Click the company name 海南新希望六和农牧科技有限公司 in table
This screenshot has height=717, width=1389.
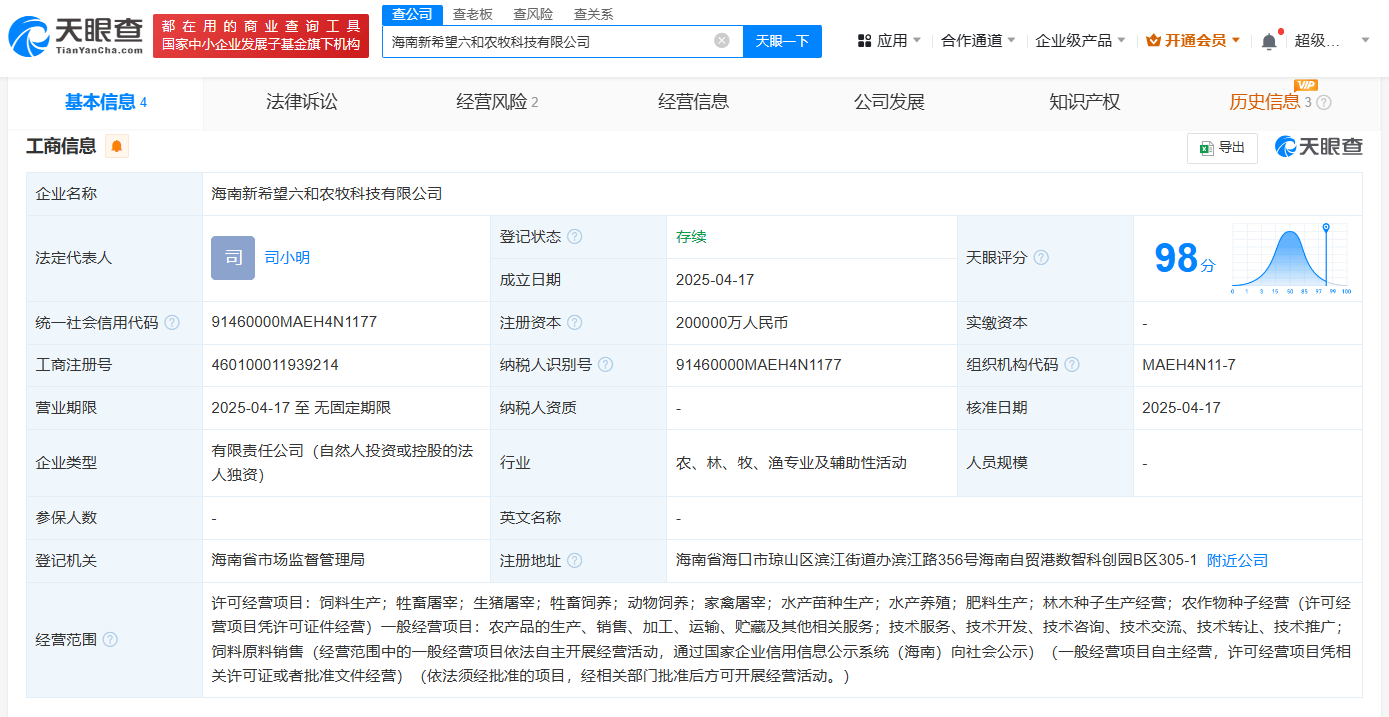(327, 194)
